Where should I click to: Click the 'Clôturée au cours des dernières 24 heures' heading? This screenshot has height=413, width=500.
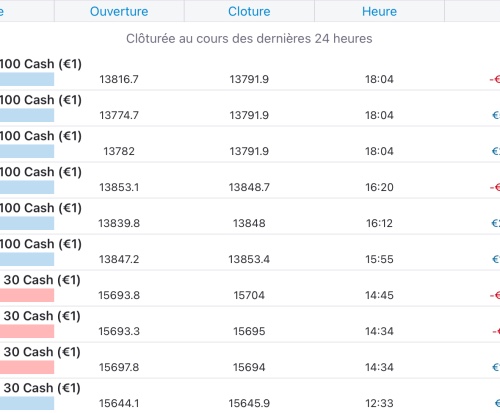click(249, 39)
